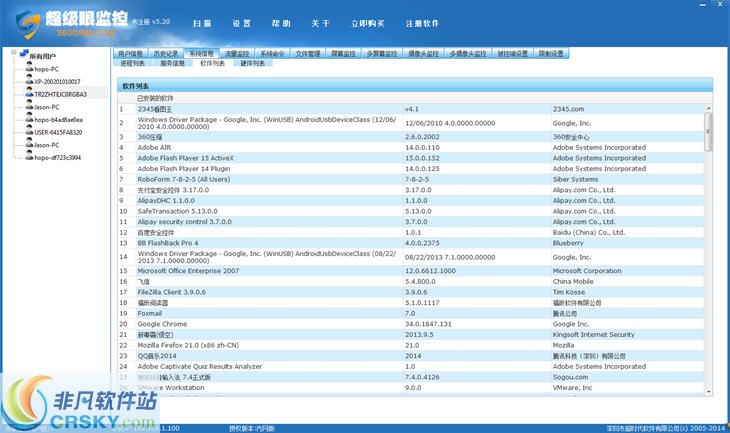
Task: Switch to the 文件管理 tab
Action: point(308,54)
